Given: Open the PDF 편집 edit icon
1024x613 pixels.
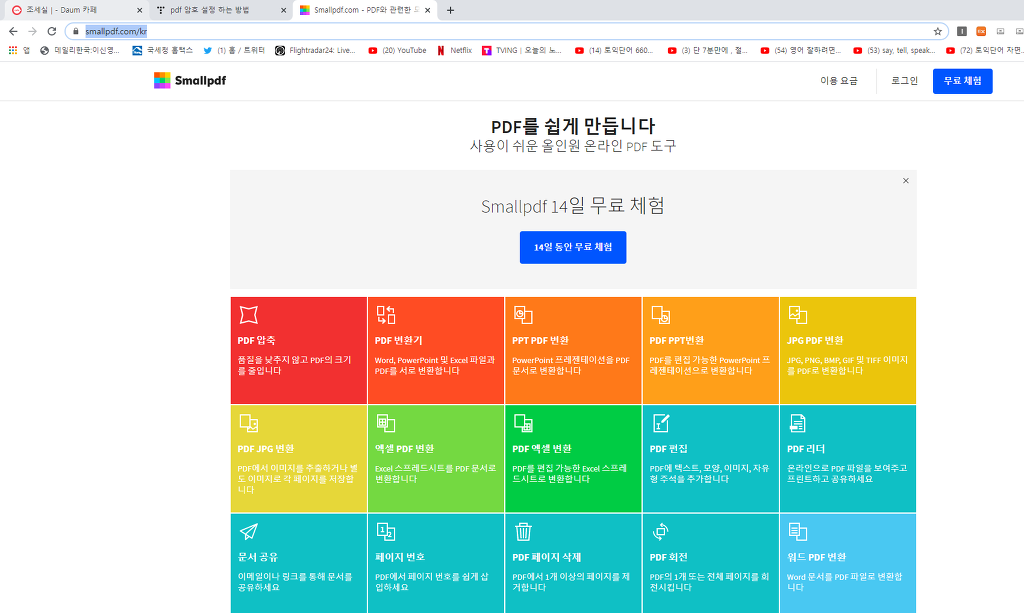Looking at the screenshot, I should [x=660, y=423].
